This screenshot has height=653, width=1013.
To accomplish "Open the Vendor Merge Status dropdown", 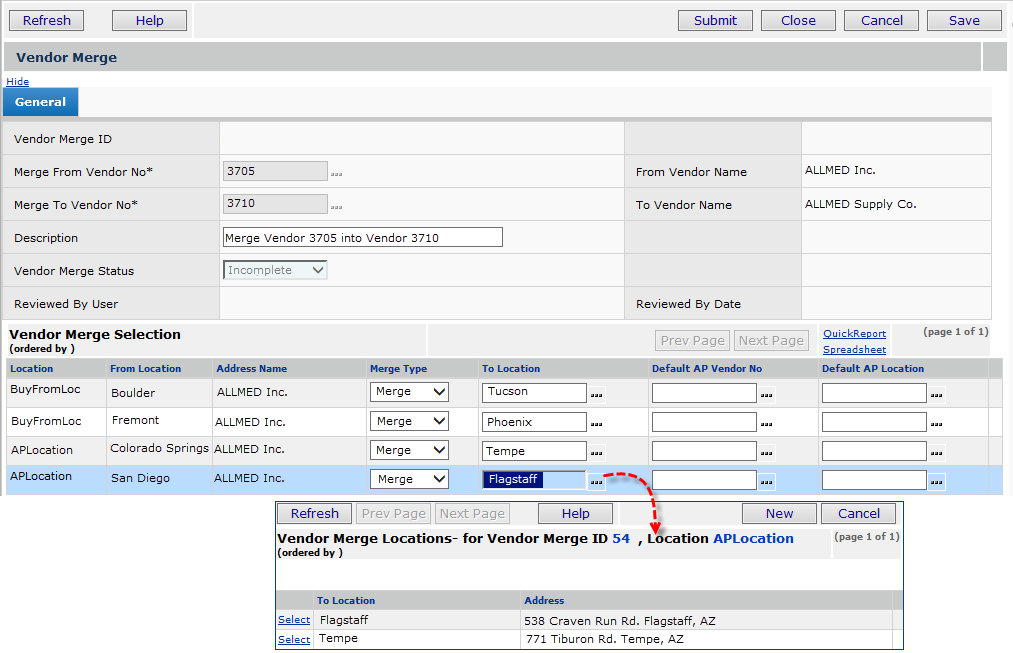I will pos(275,270).
